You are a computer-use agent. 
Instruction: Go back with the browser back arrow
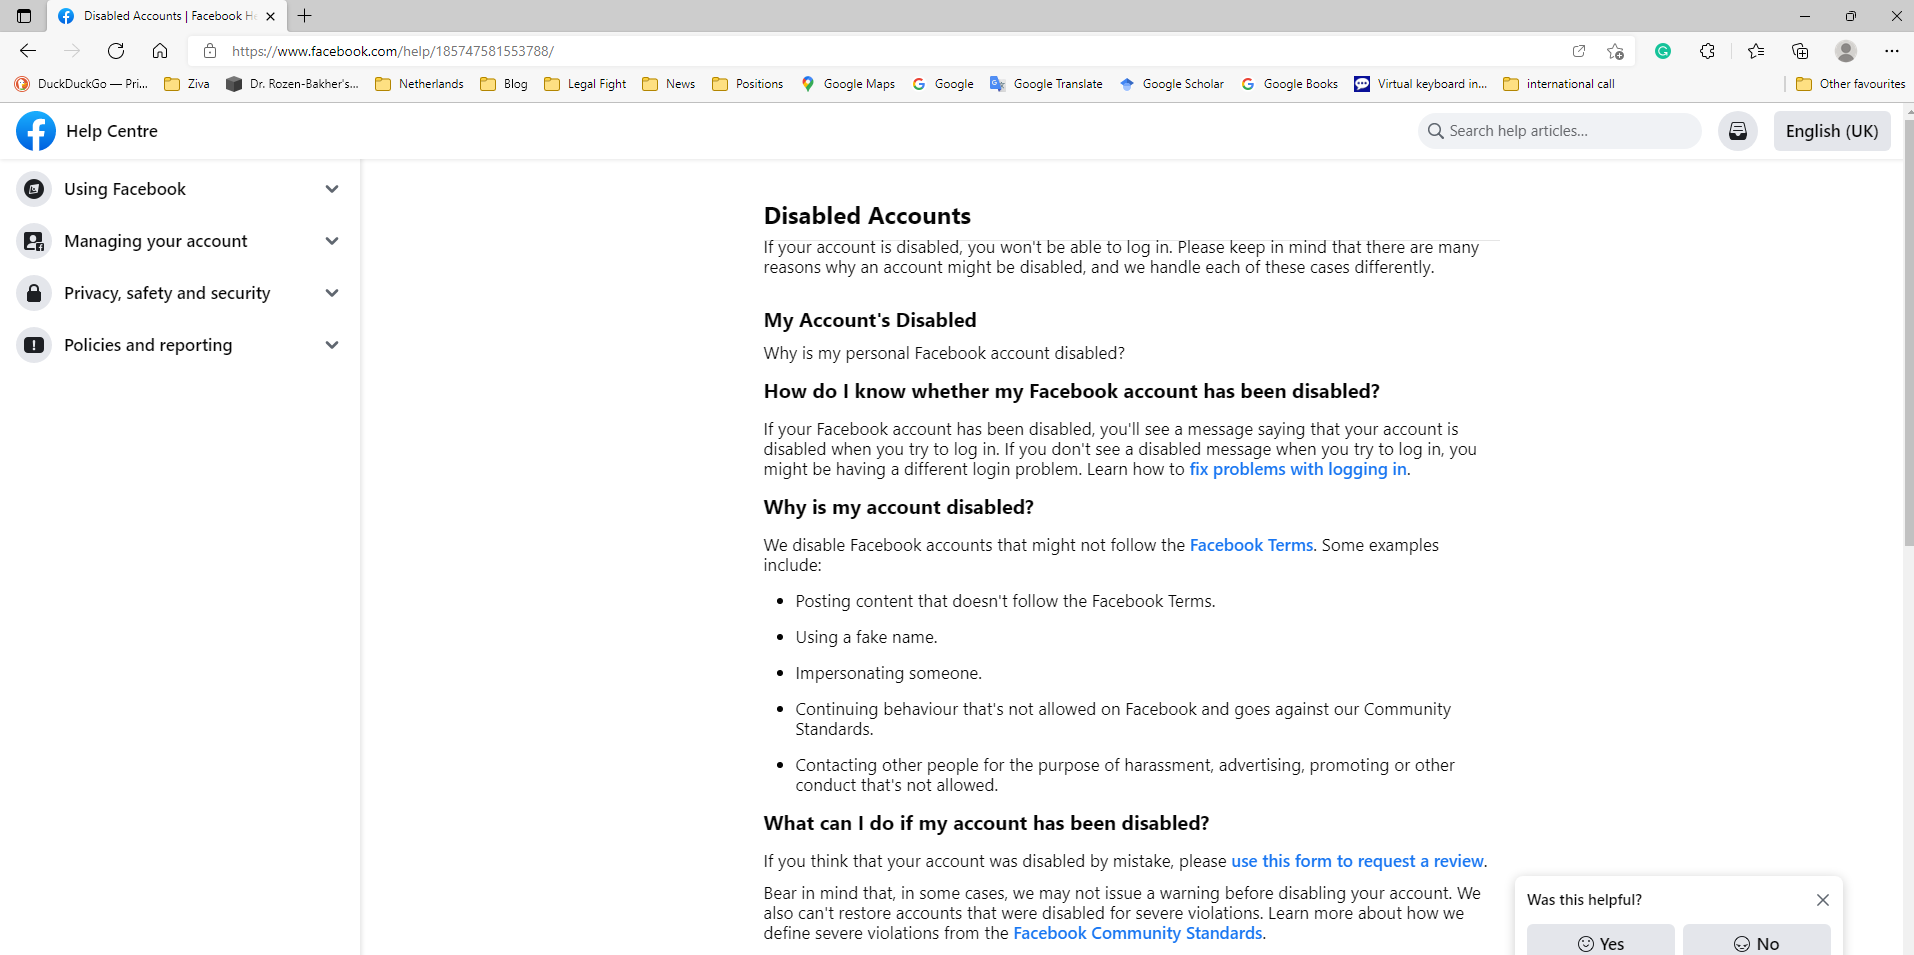point(28,51)
